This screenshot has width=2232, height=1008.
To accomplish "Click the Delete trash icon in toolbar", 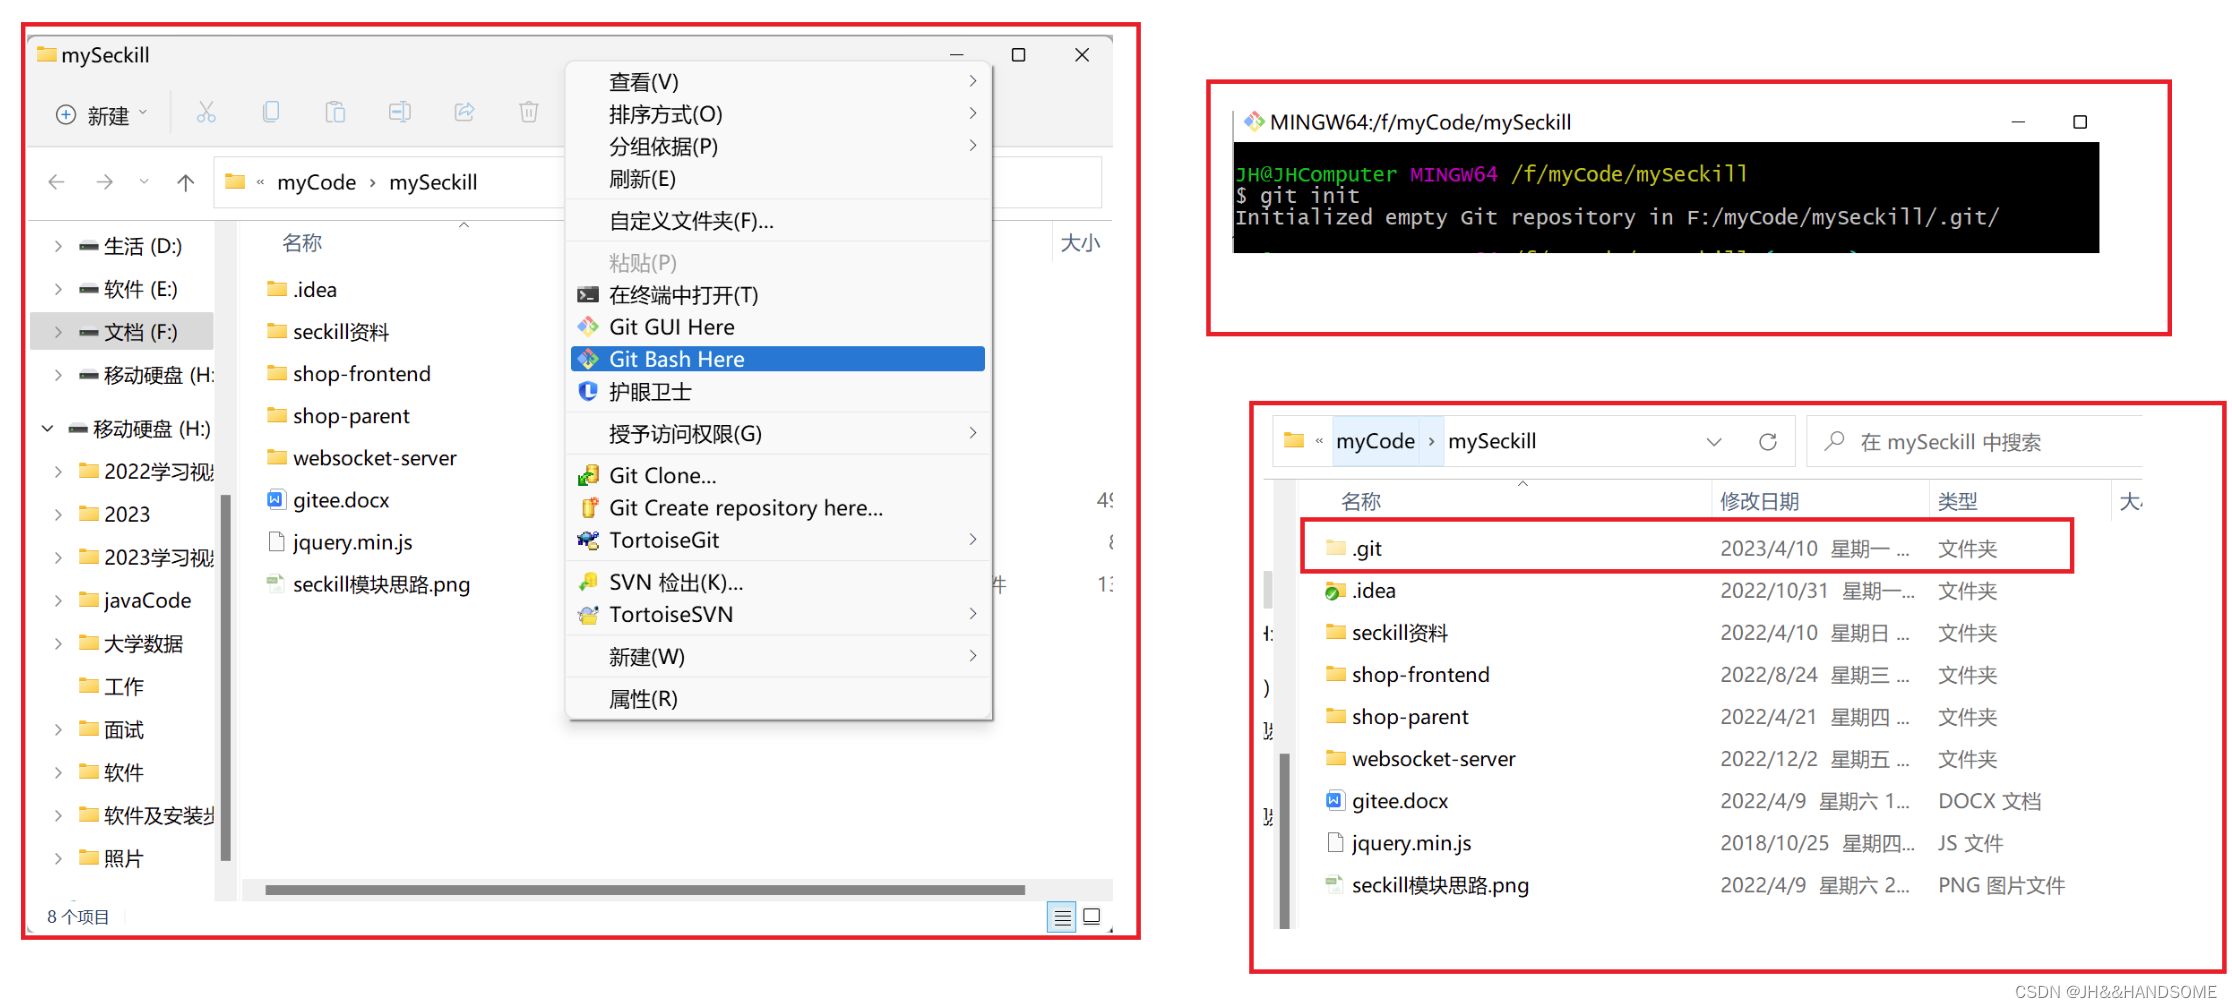I will (529, 112).
